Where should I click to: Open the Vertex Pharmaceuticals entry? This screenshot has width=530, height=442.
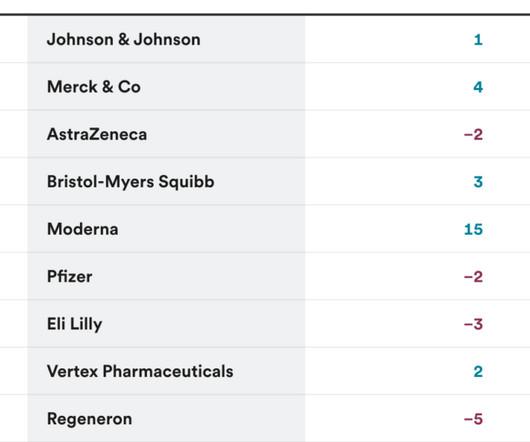click(140, 371)
